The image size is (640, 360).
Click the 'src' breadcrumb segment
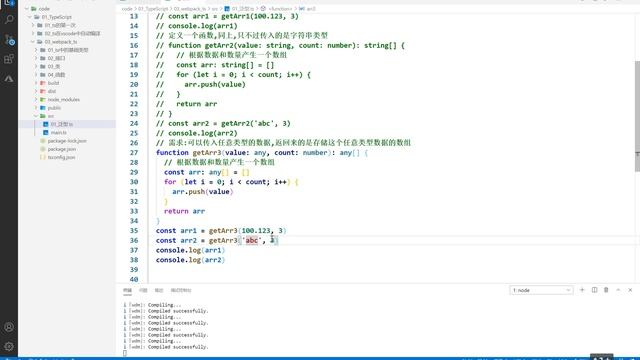[215, 9]
